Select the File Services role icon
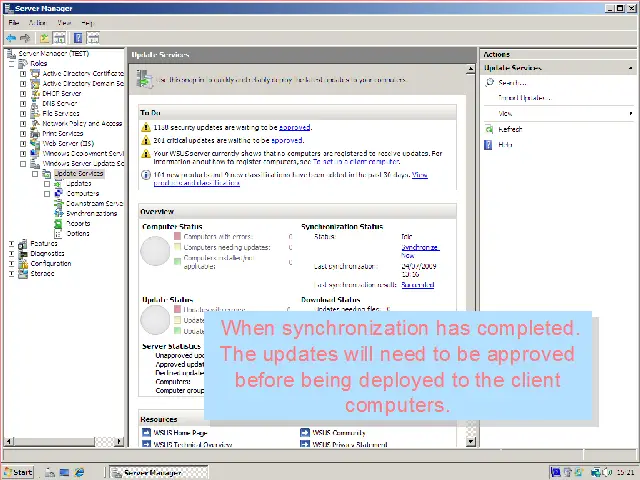 35,113
